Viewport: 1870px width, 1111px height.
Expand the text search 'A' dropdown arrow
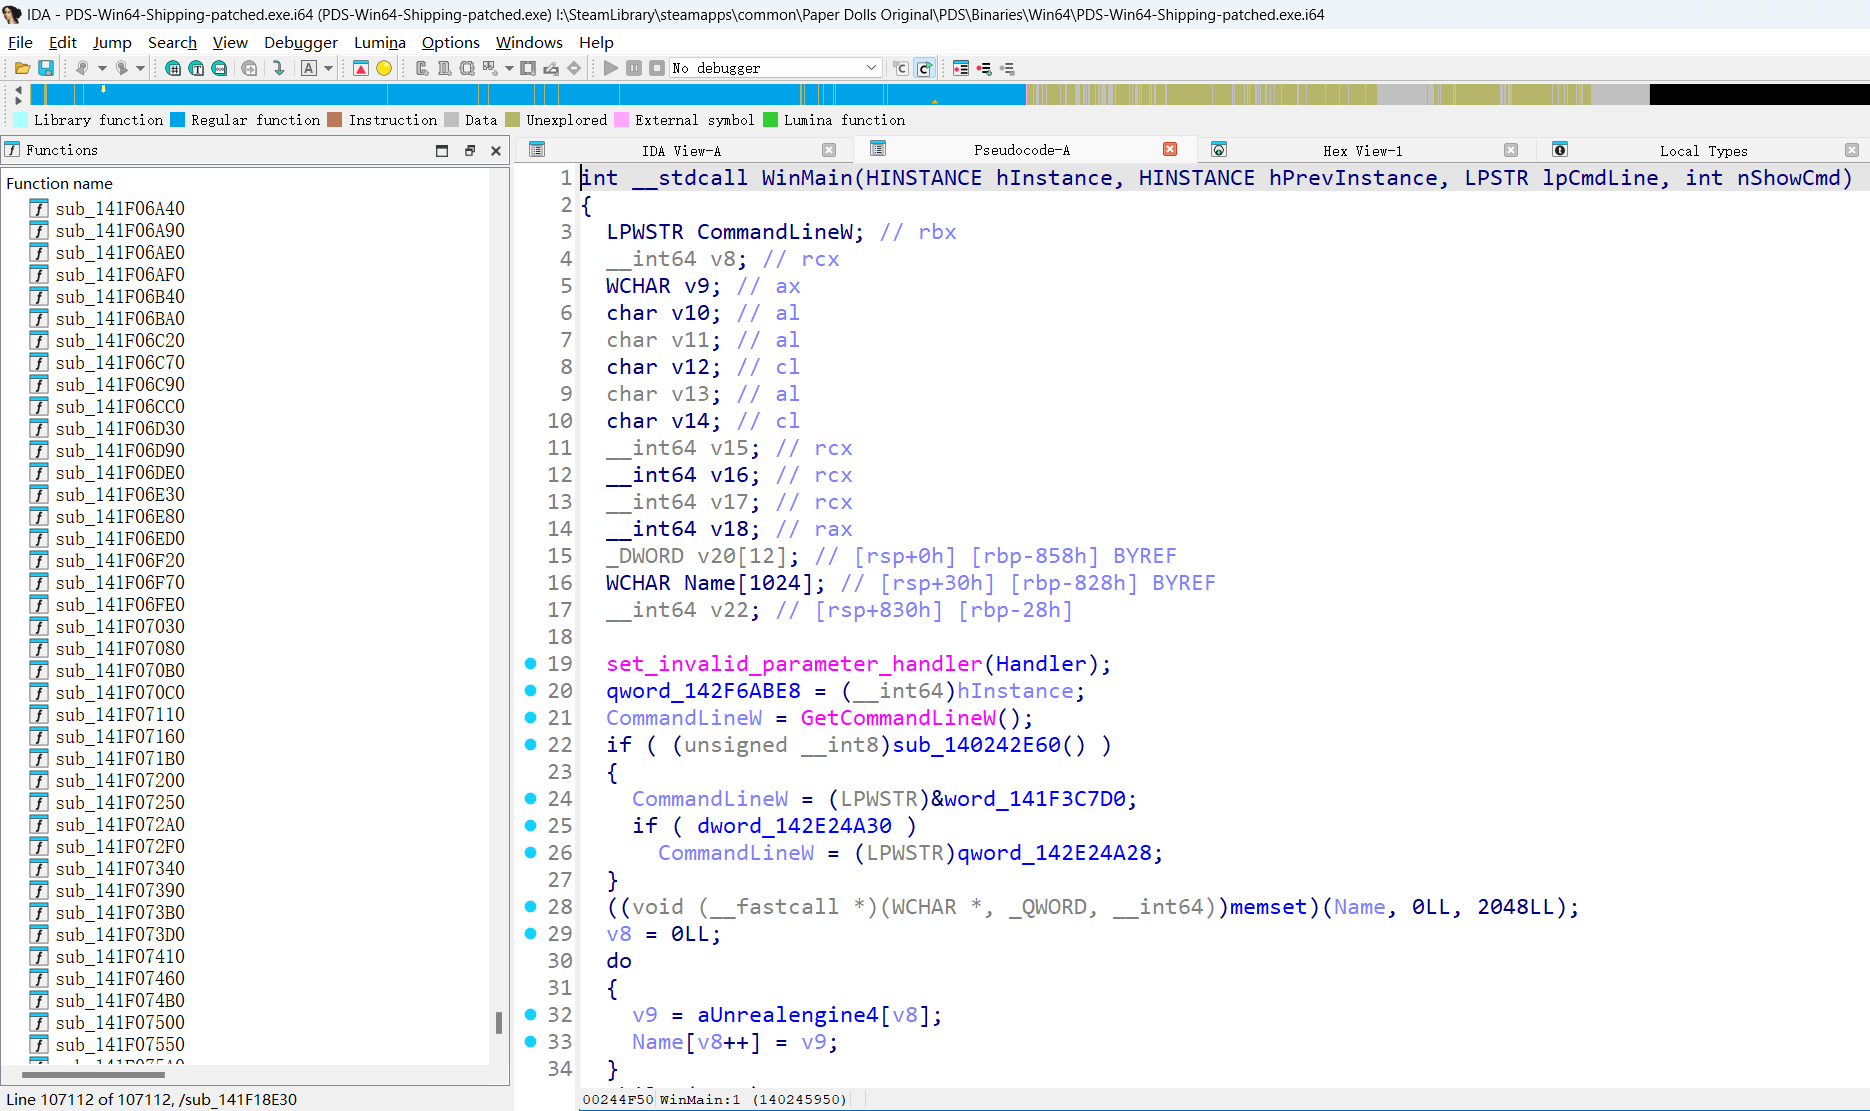pyautogui.click(x=328, y=68)
